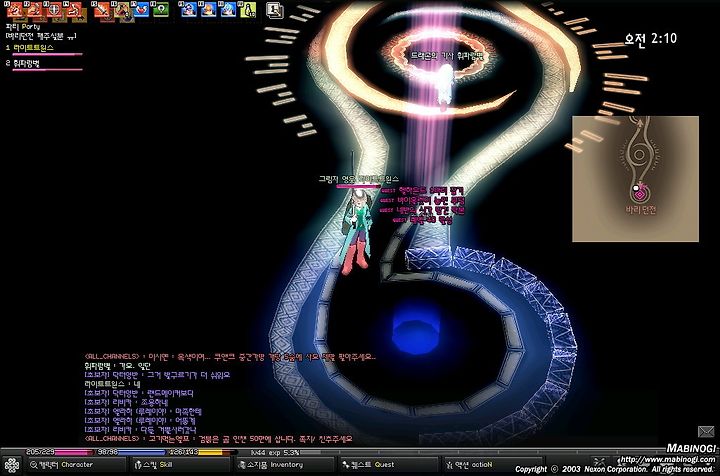The height and width of the screenshot is (476, 720).
Task: Select the skill icon right of the sword
Action: [x=122, y=9]
